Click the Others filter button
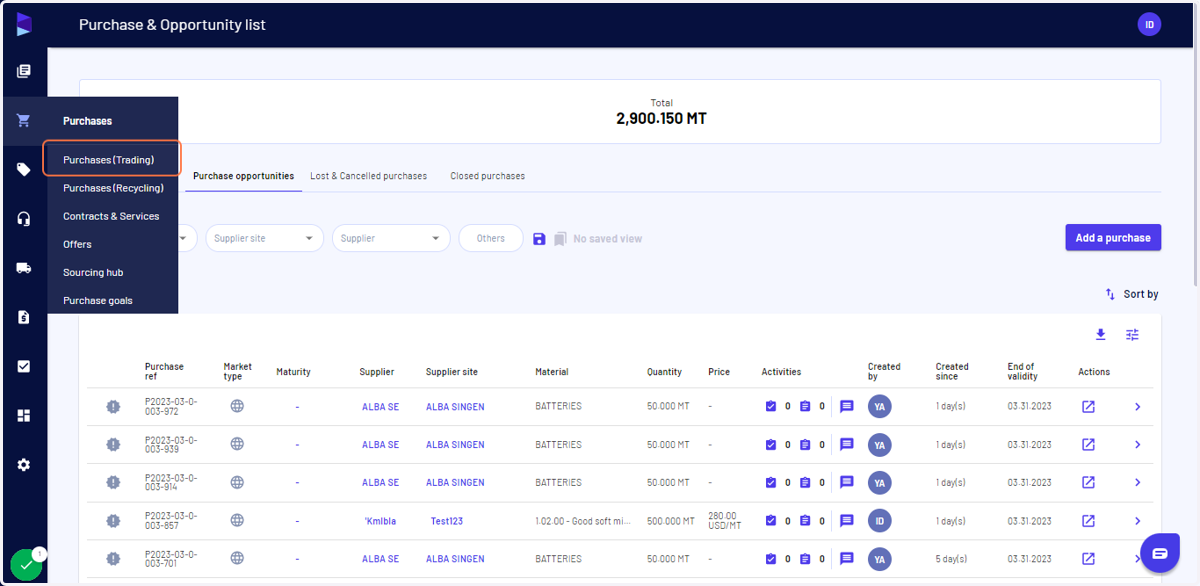Screen dimensions: 1200x586 tap(491, 238)
